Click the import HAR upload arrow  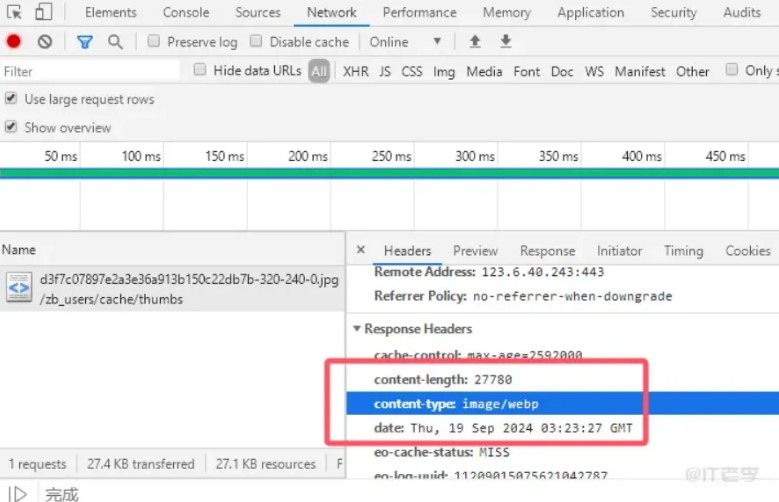tap(475, 42)
